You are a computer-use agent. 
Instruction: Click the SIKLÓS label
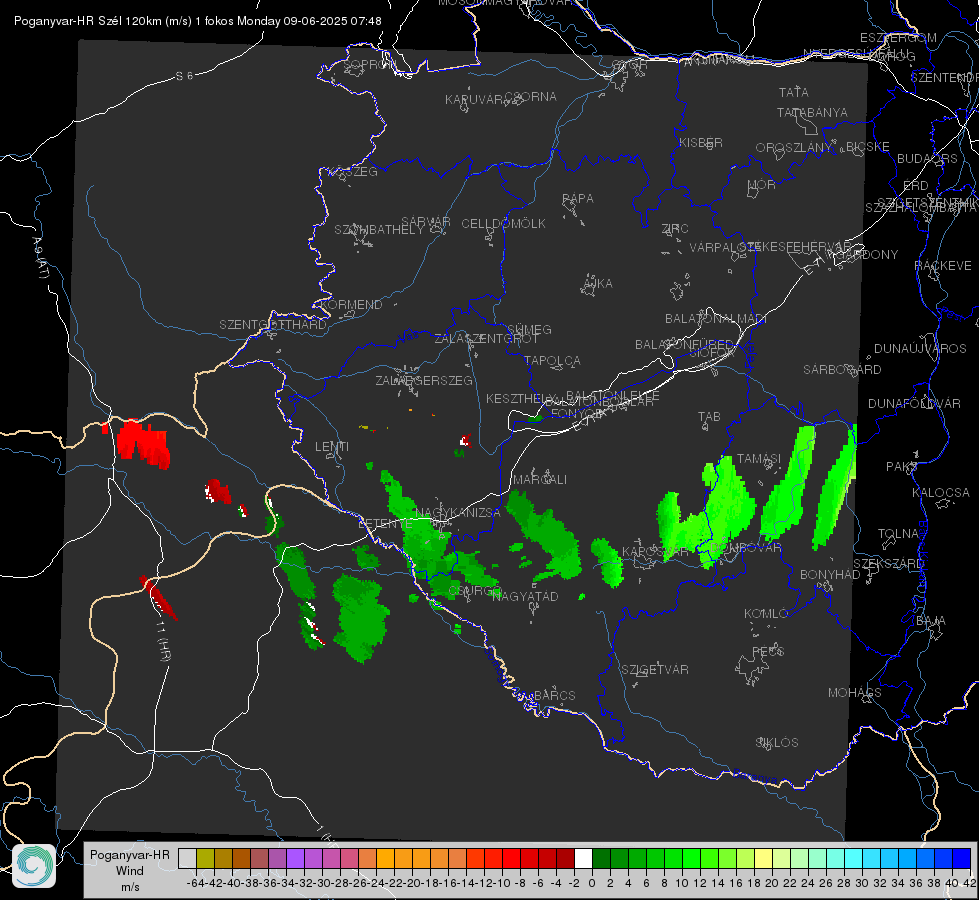click(x=777, y=743)
